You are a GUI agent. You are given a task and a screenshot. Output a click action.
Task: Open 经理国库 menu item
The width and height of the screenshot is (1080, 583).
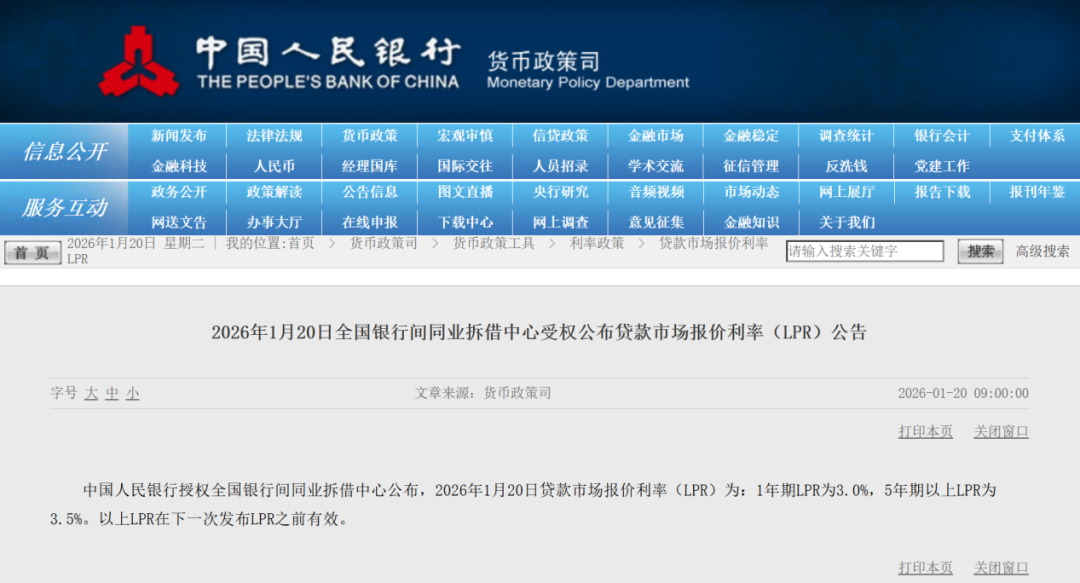[x=370, y=166]
